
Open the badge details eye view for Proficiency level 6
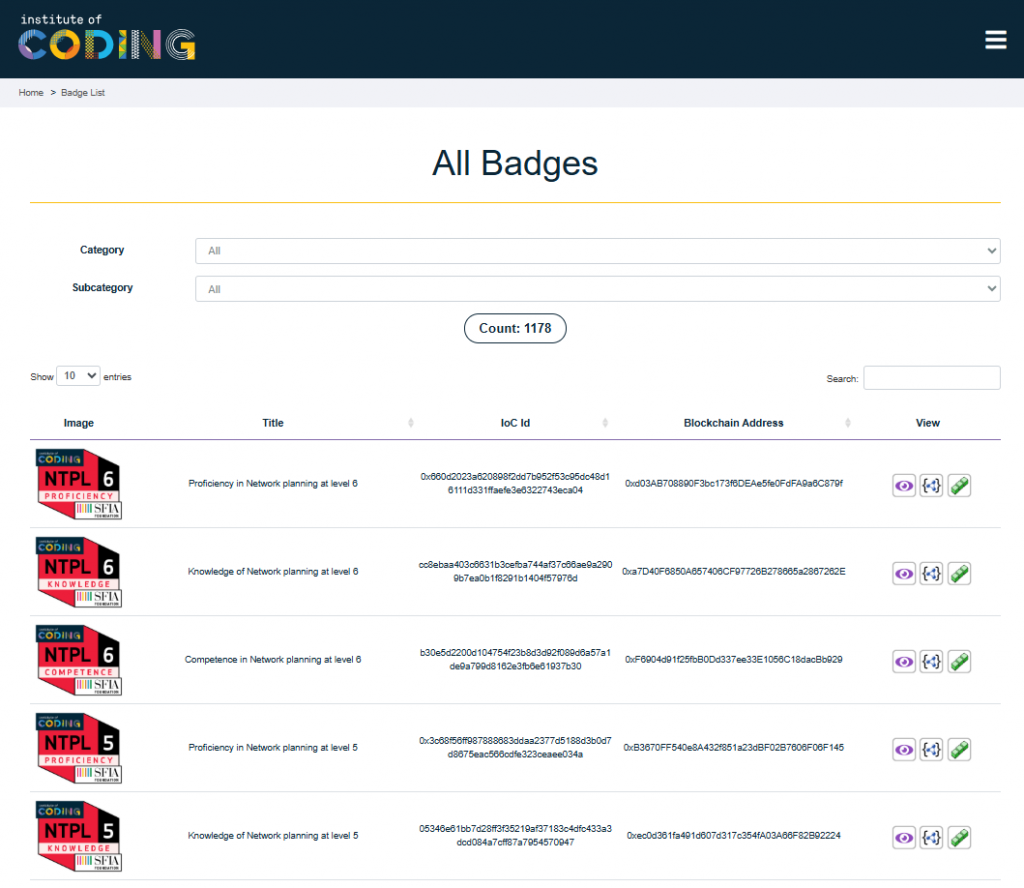(x=904, y=485)
